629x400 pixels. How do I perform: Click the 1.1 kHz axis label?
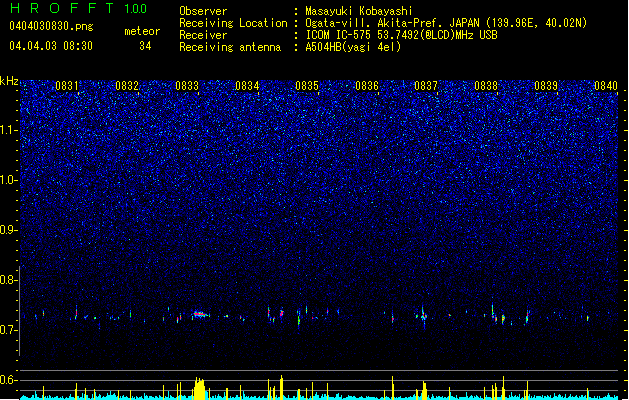[x=9, y=130]
